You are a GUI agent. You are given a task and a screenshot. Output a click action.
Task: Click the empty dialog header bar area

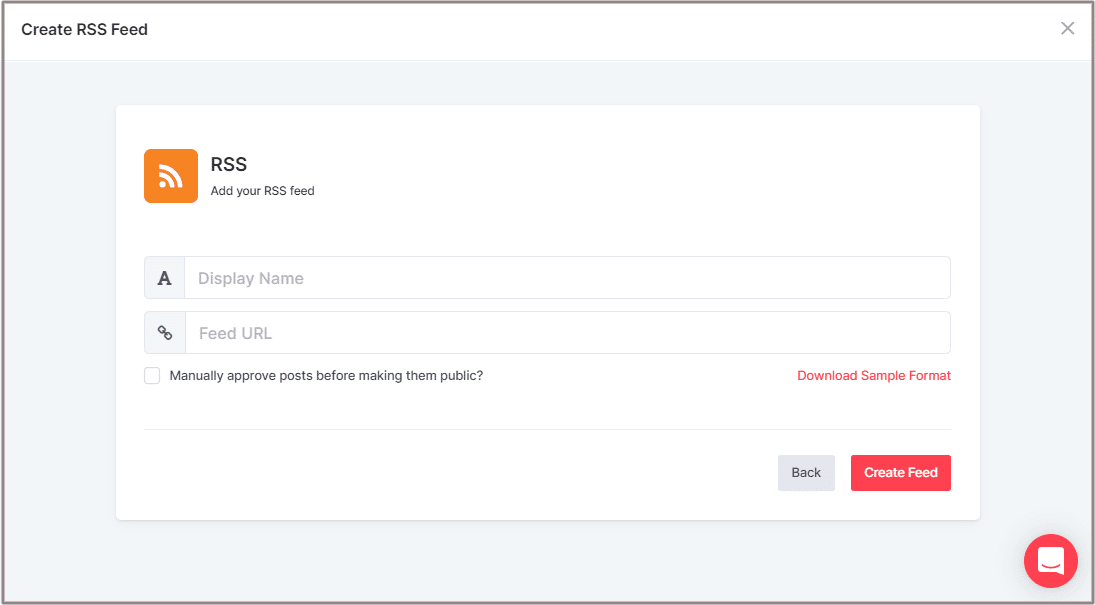point(600,30)
